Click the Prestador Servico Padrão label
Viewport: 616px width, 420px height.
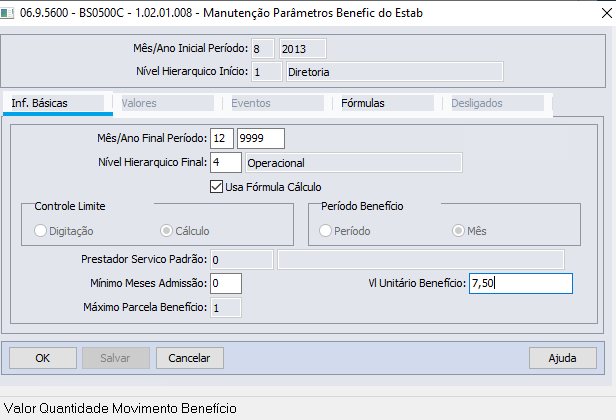point(144,259)
